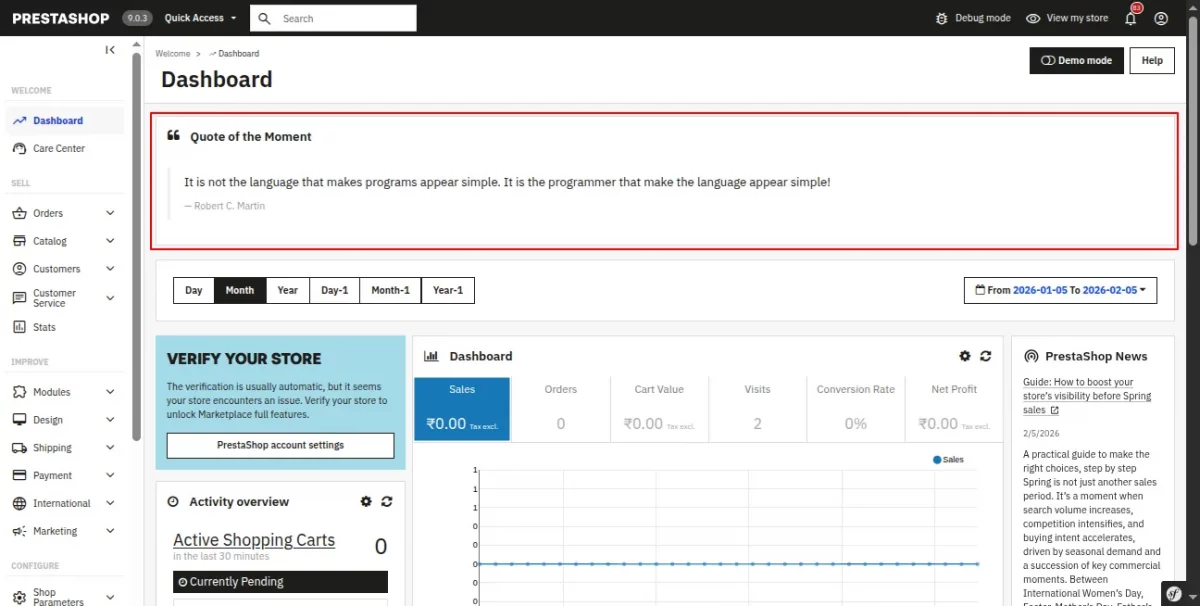Screen dimensions: 1200x606
Task: Click the Shop Parameters gear icon
Action: [x=19, y=597]
